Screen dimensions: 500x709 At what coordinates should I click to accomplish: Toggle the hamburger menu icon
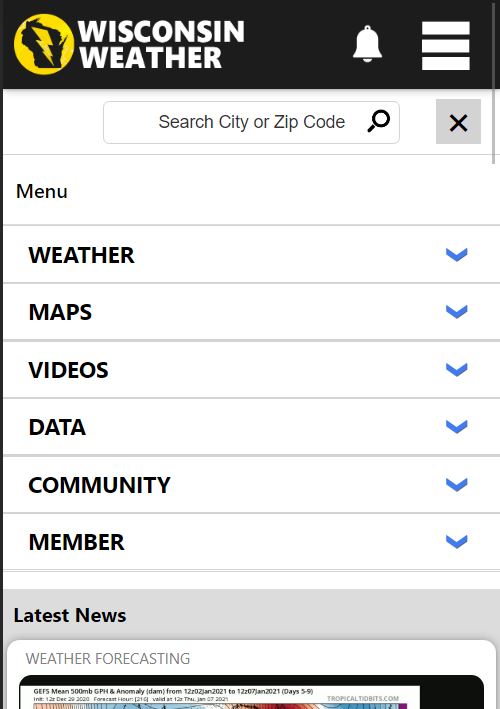coord(446,45)
